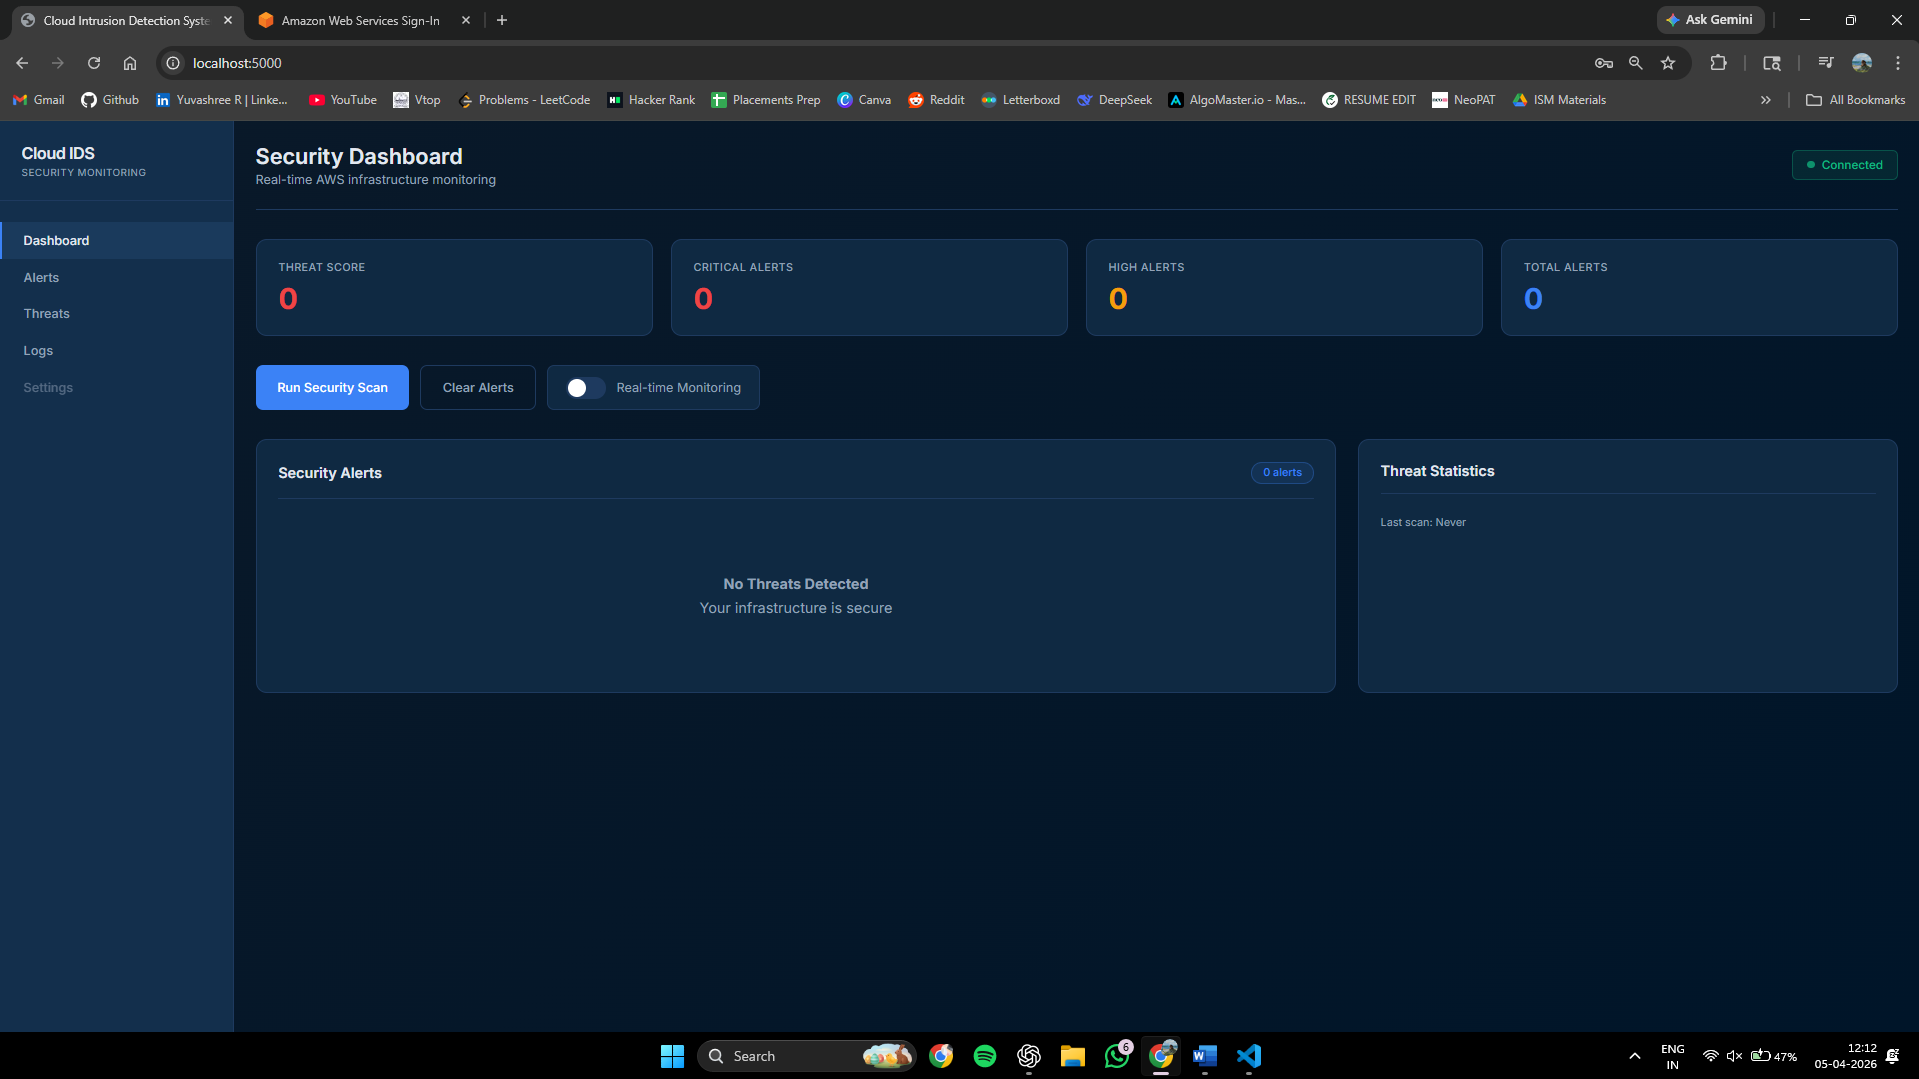The image size is (1919, 1079).
Task: Open WhatsApp from the taskbar
Action: [1117, 1056]
